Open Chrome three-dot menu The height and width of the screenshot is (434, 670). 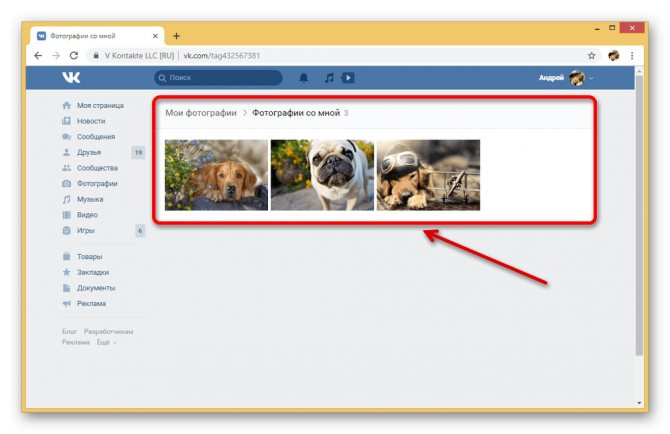(x=632, y=56)
